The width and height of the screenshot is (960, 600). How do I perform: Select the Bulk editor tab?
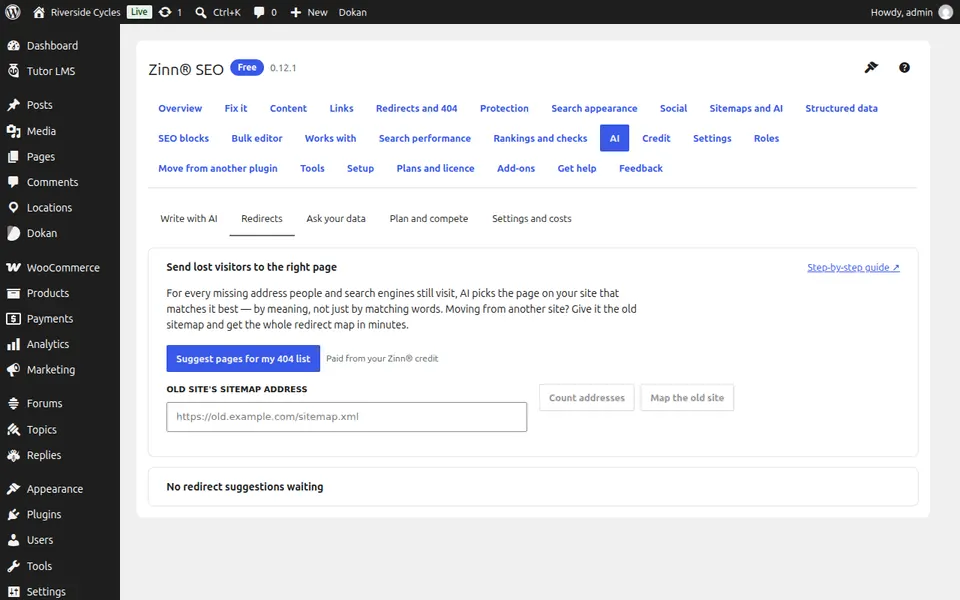pos(257,138)
